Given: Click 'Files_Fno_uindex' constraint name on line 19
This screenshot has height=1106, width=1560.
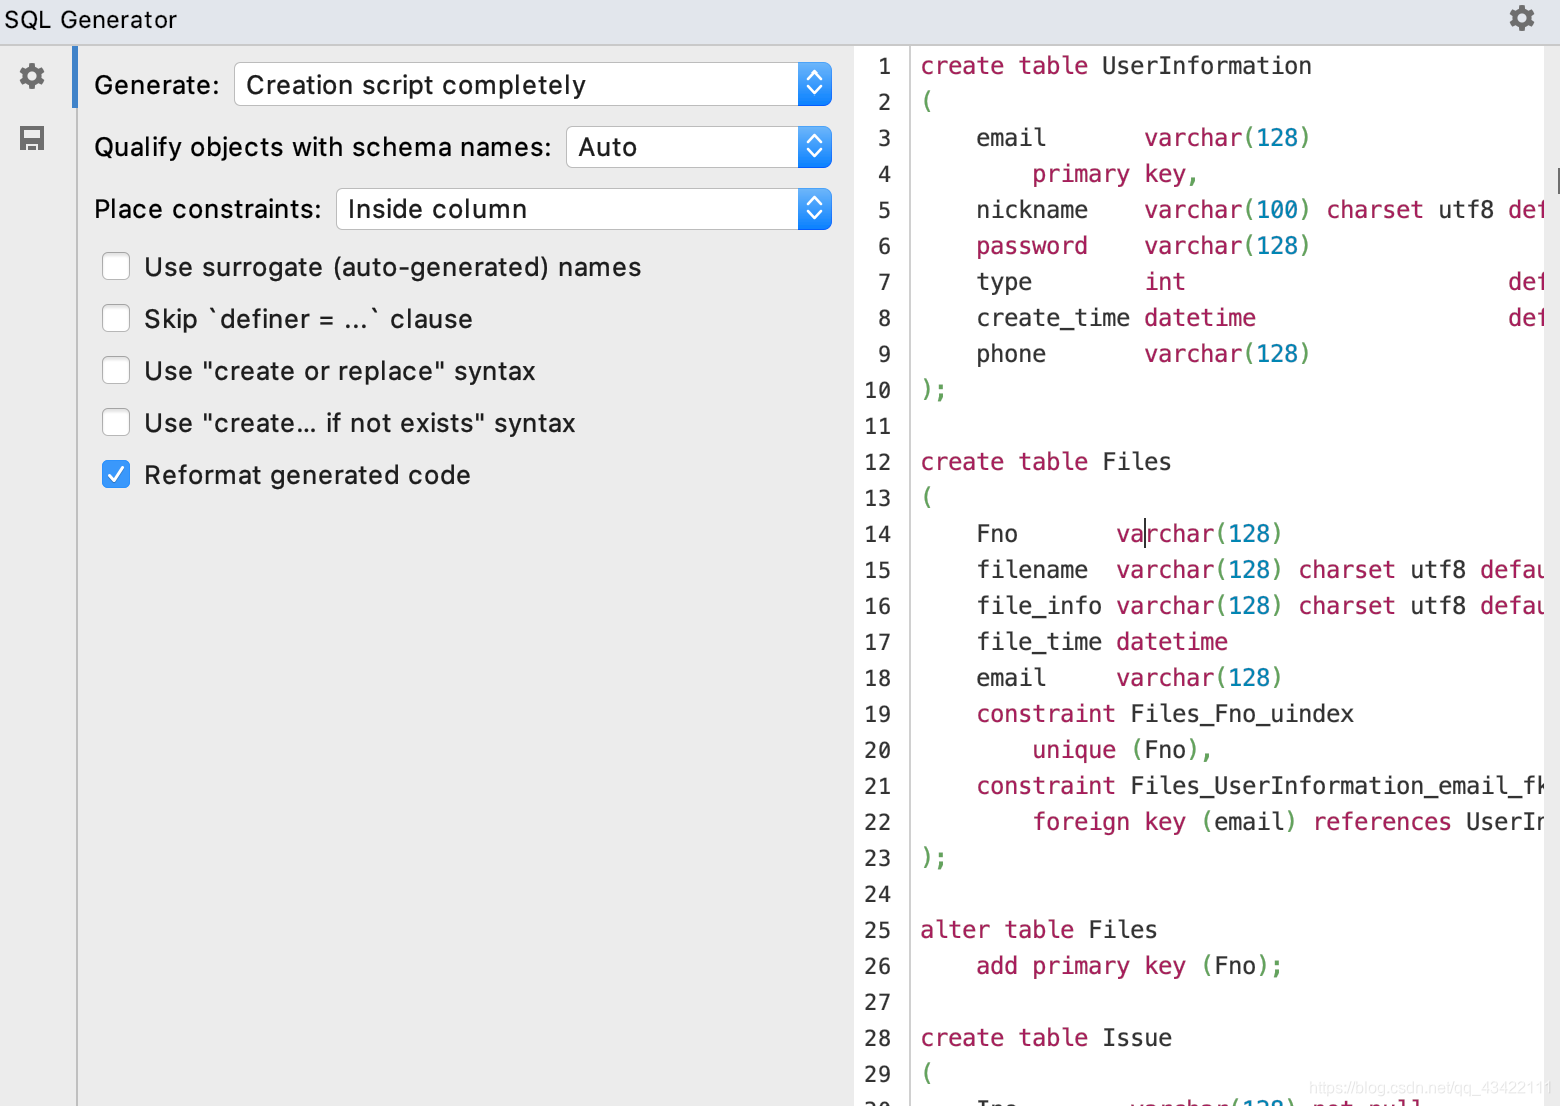Looking at the screenshot, I should click(x=1242, y=714).
